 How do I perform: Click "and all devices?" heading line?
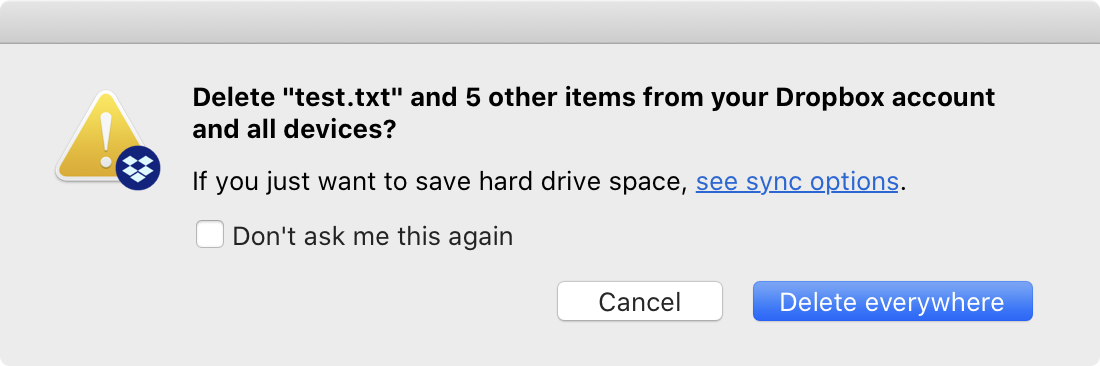tap(295, 130)
